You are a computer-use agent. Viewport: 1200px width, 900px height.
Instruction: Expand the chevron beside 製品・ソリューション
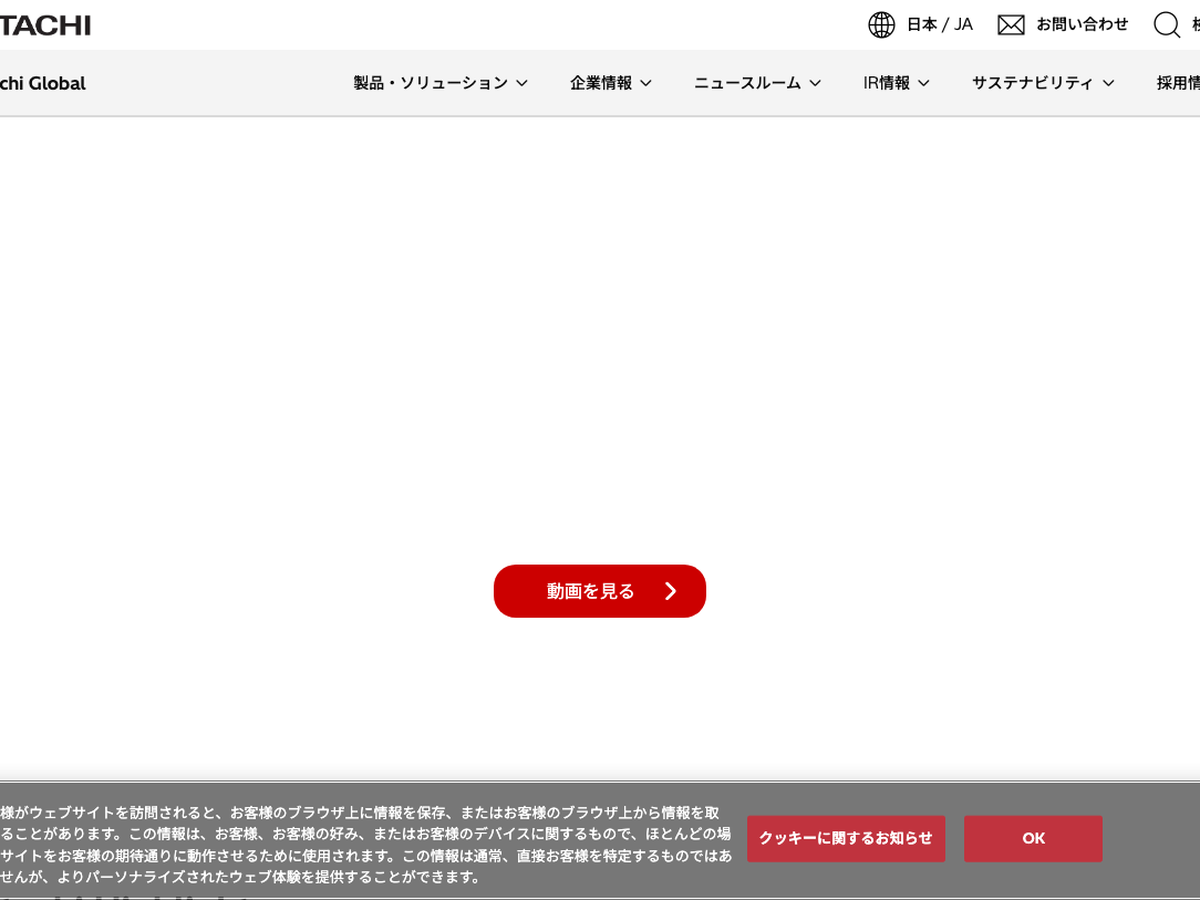[522, 84]
